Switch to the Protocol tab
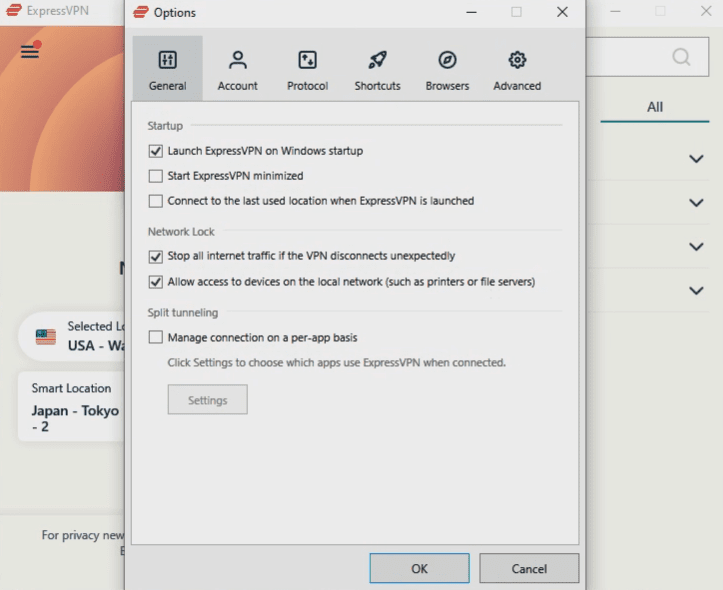723x590 pixels. (308, 69)
